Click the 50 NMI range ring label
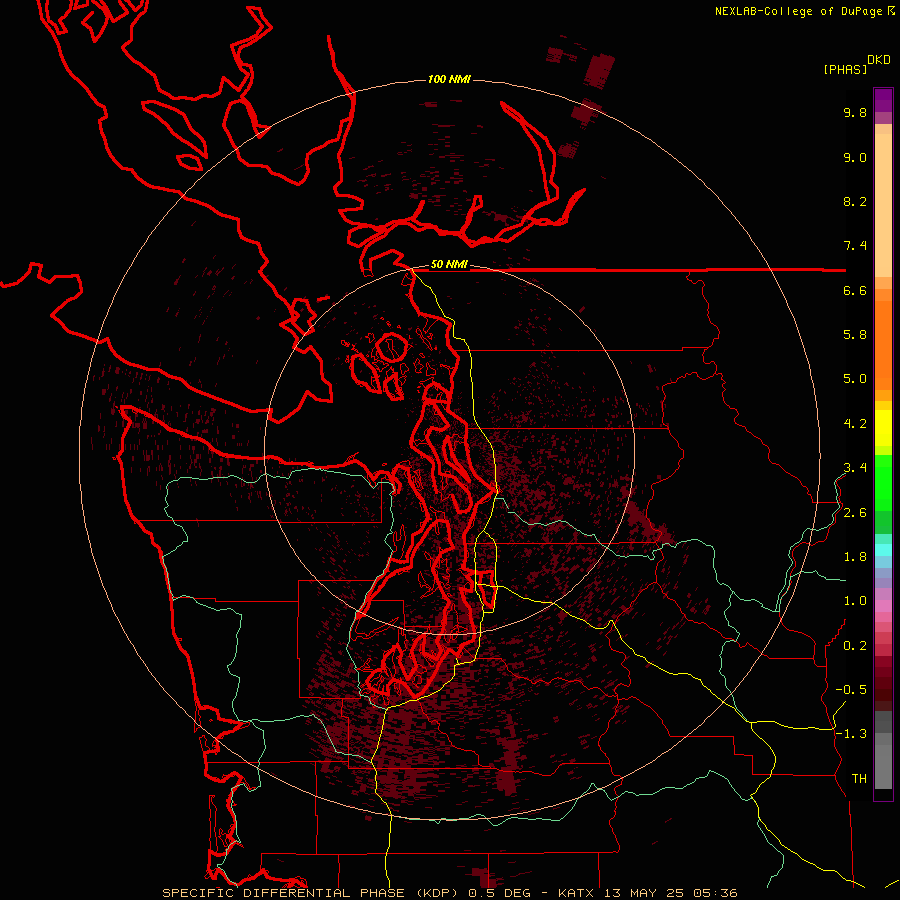This screenshot has height=900, width=900. coord(449,265)
